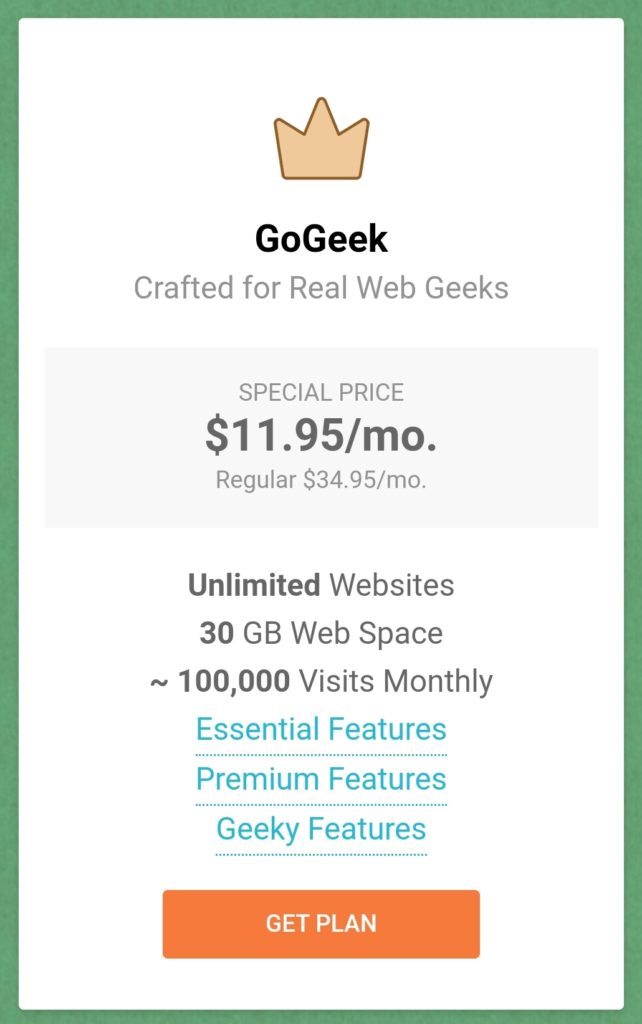Click the word Websites in the feature list
Viewport: 642px width, 1024px height.
[391, 585]
